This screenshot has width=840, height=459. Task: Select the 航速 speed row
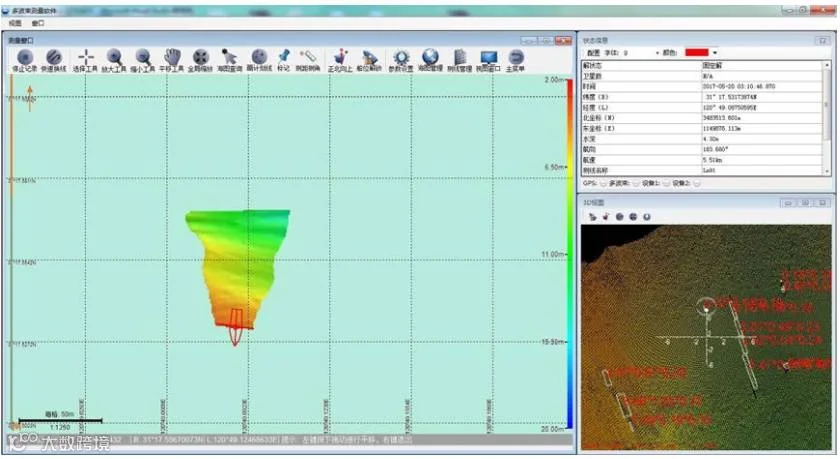[x=702, y=160]
